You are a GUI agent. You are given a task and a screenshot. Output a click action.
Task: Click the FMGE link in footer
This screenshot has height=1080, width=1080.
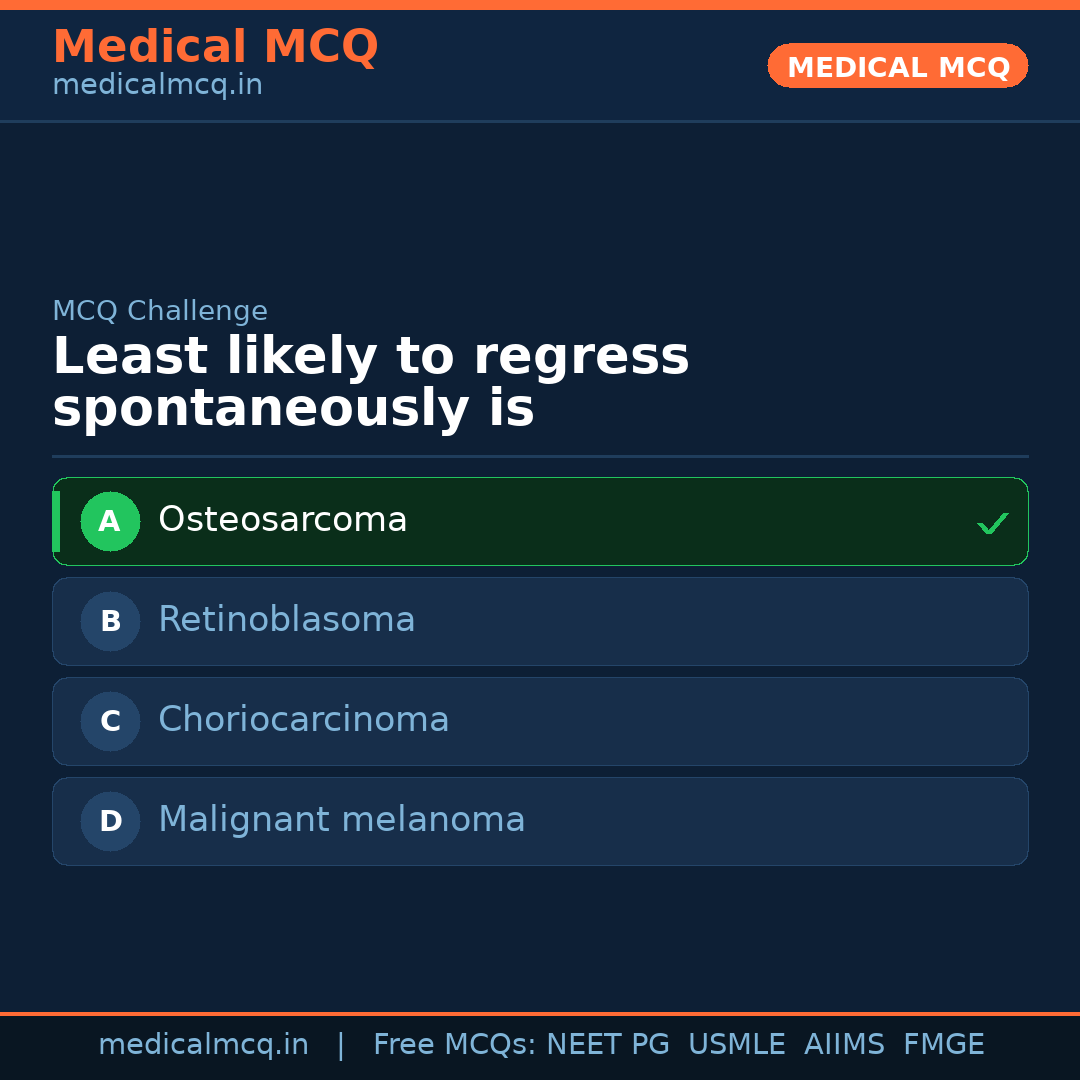pyautogui.click(x=943, y=1044)
